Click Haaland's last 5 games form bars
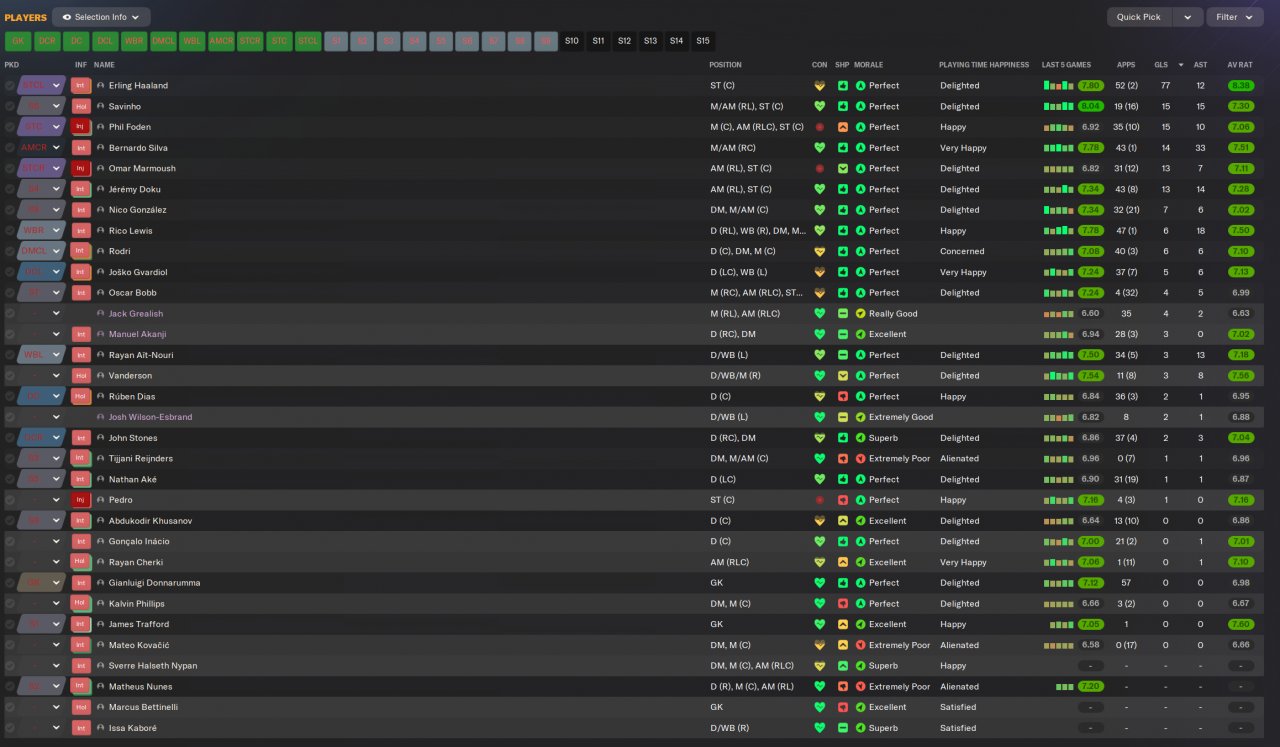This screenshot has height=747, width=1280. 1058,86
